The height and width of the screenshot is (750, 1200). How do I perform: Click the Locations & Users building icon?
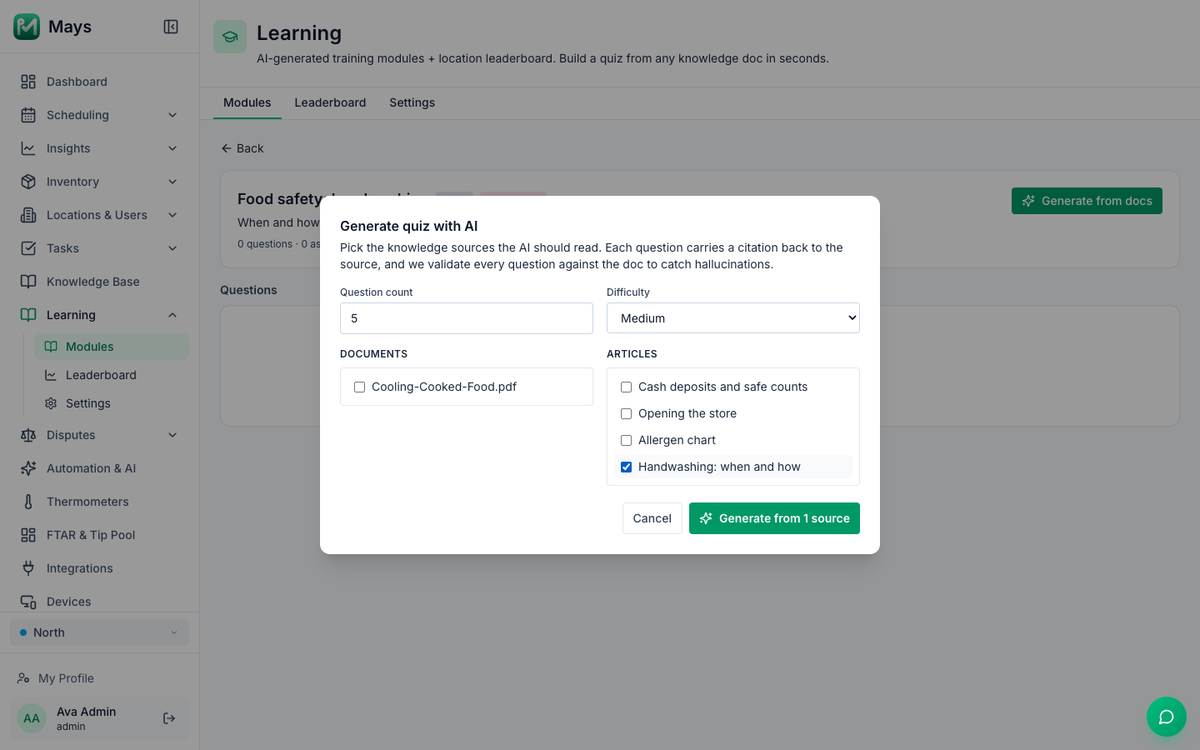point(28,215)
